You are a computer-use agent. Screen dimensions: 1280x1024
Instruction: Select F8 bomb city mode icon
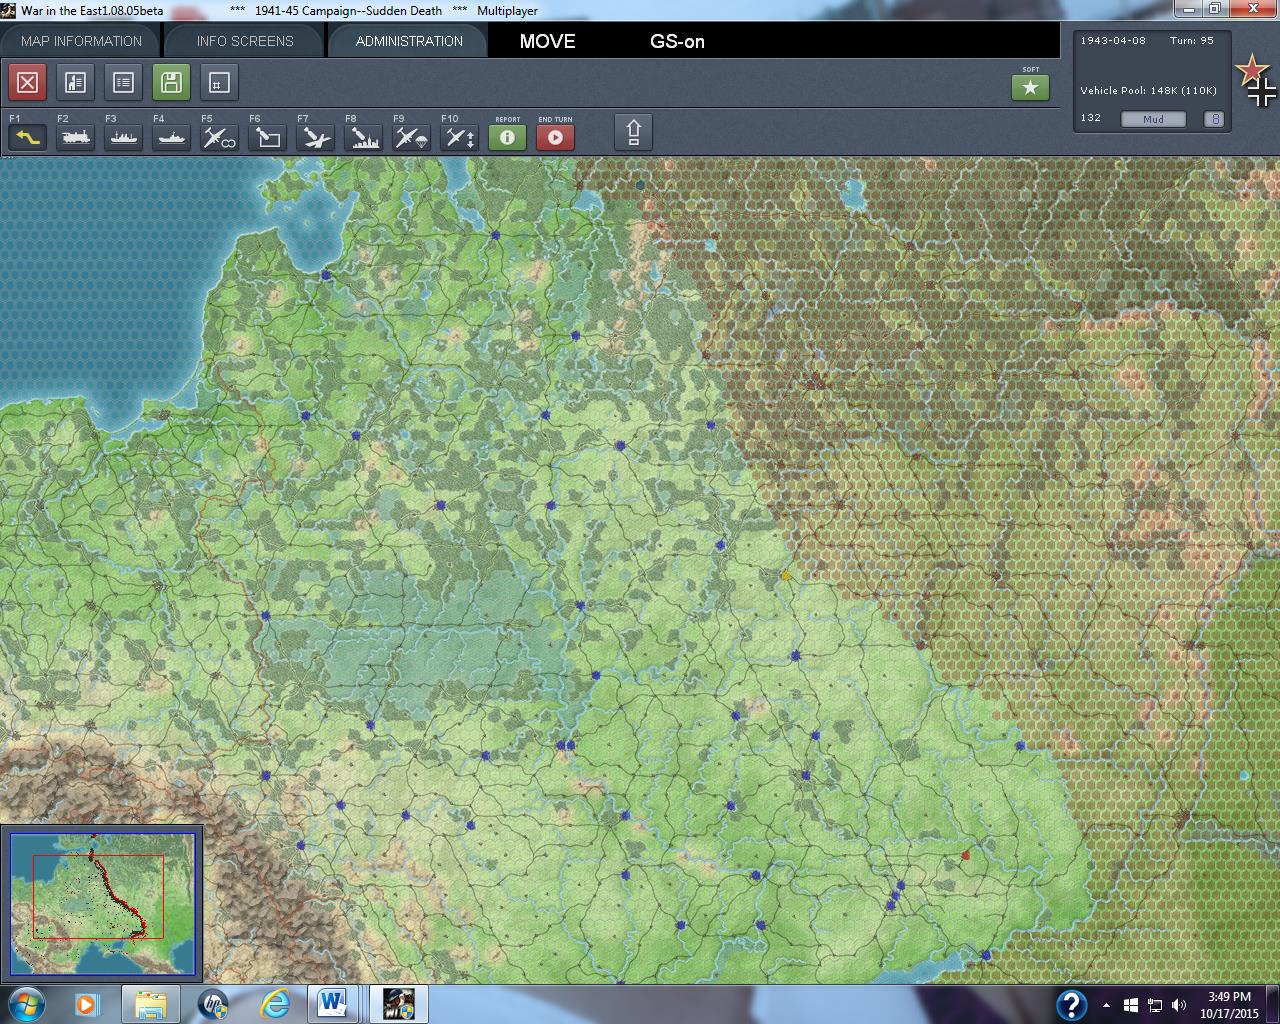tap(363, 137)
